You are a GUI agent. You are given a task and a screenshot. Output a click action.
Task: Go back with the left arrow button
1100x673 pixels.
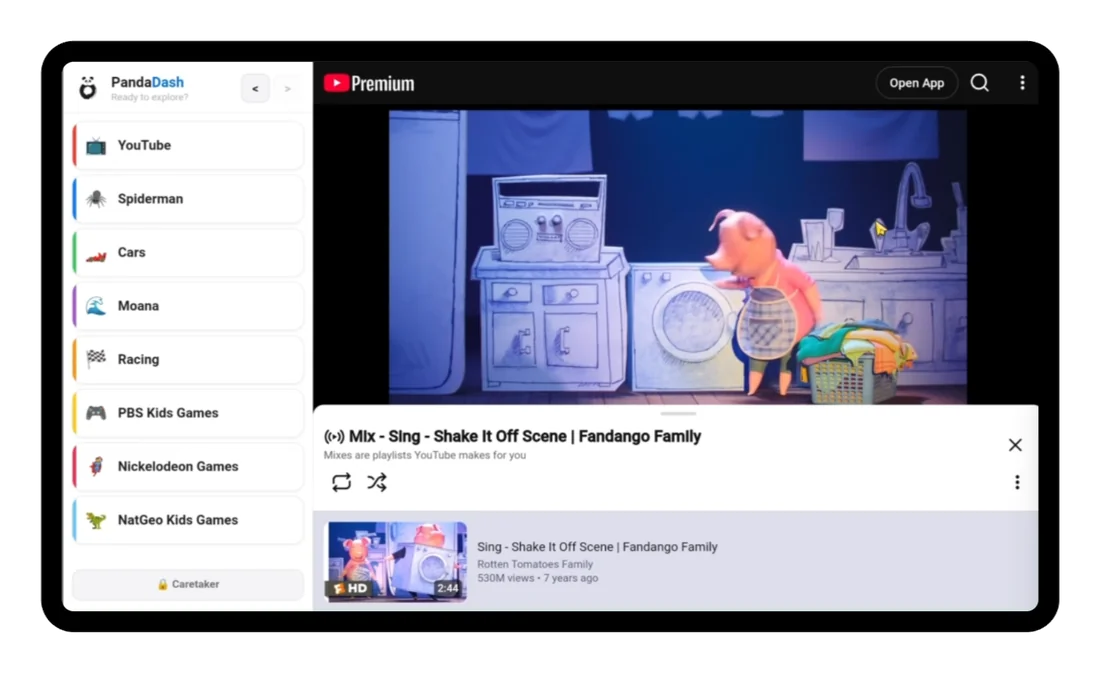(x=255, y=88)
